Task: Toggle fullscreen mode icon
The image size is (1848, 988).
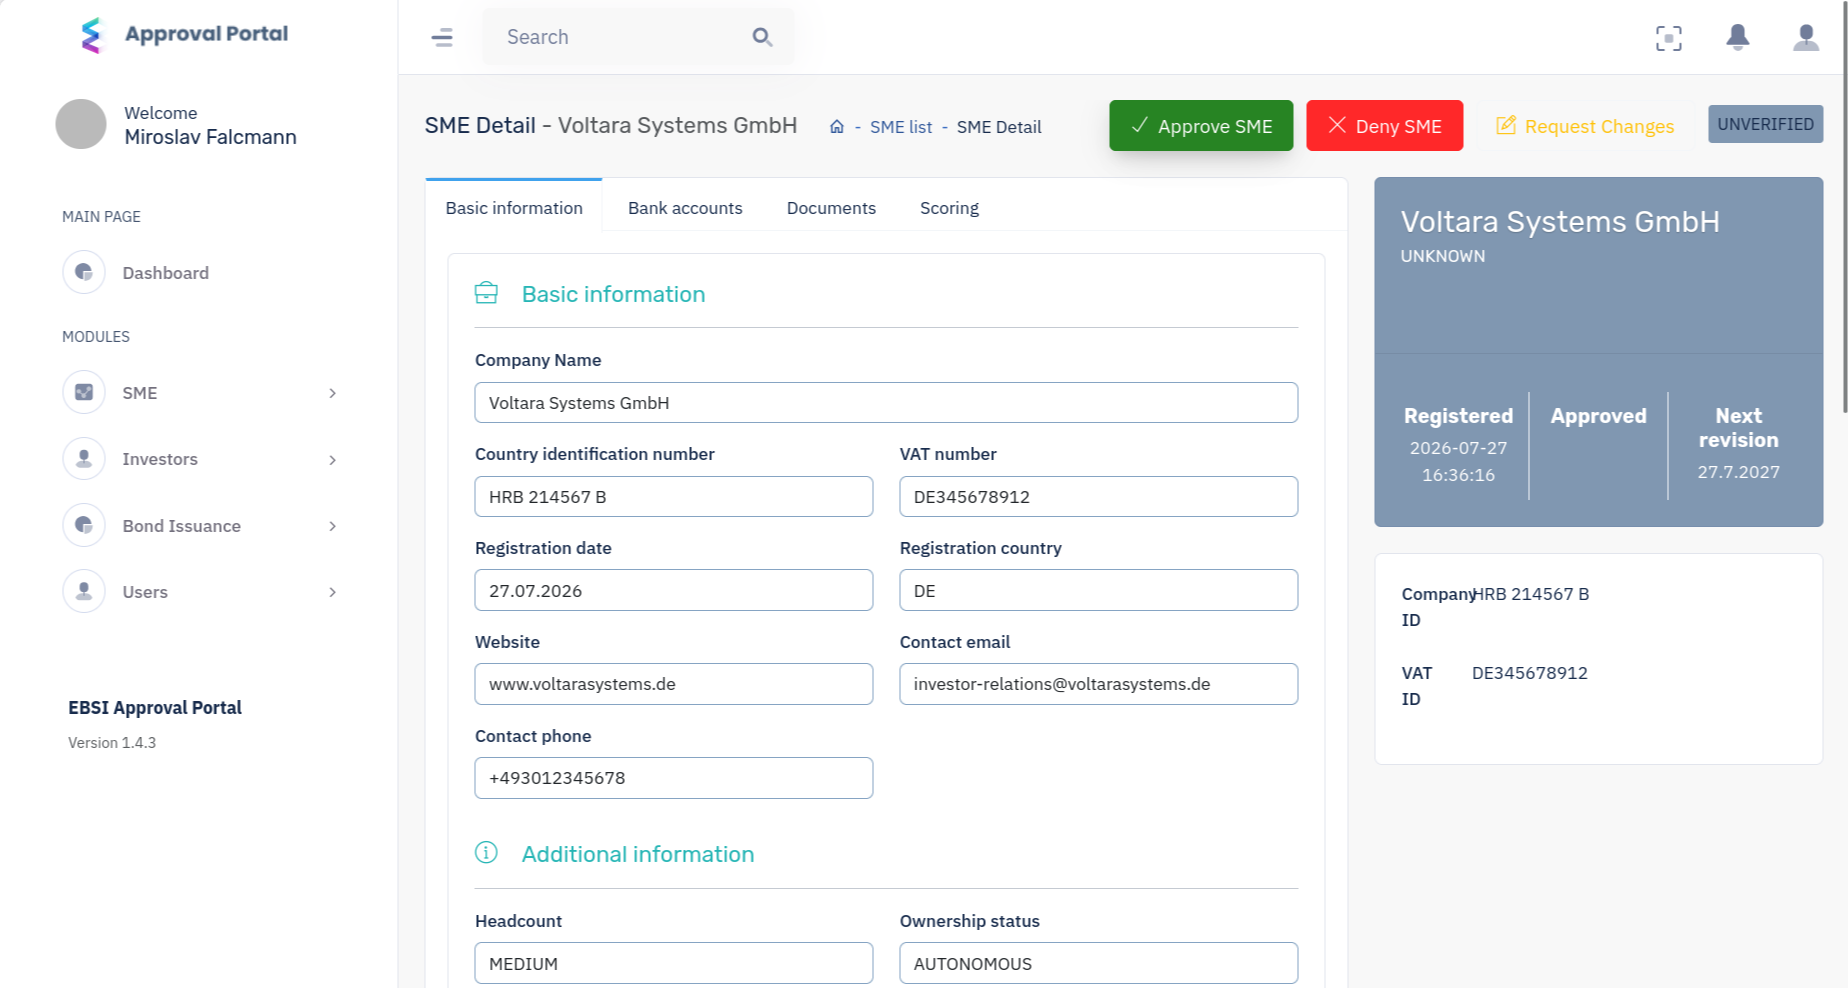Action: [1669, 38]
